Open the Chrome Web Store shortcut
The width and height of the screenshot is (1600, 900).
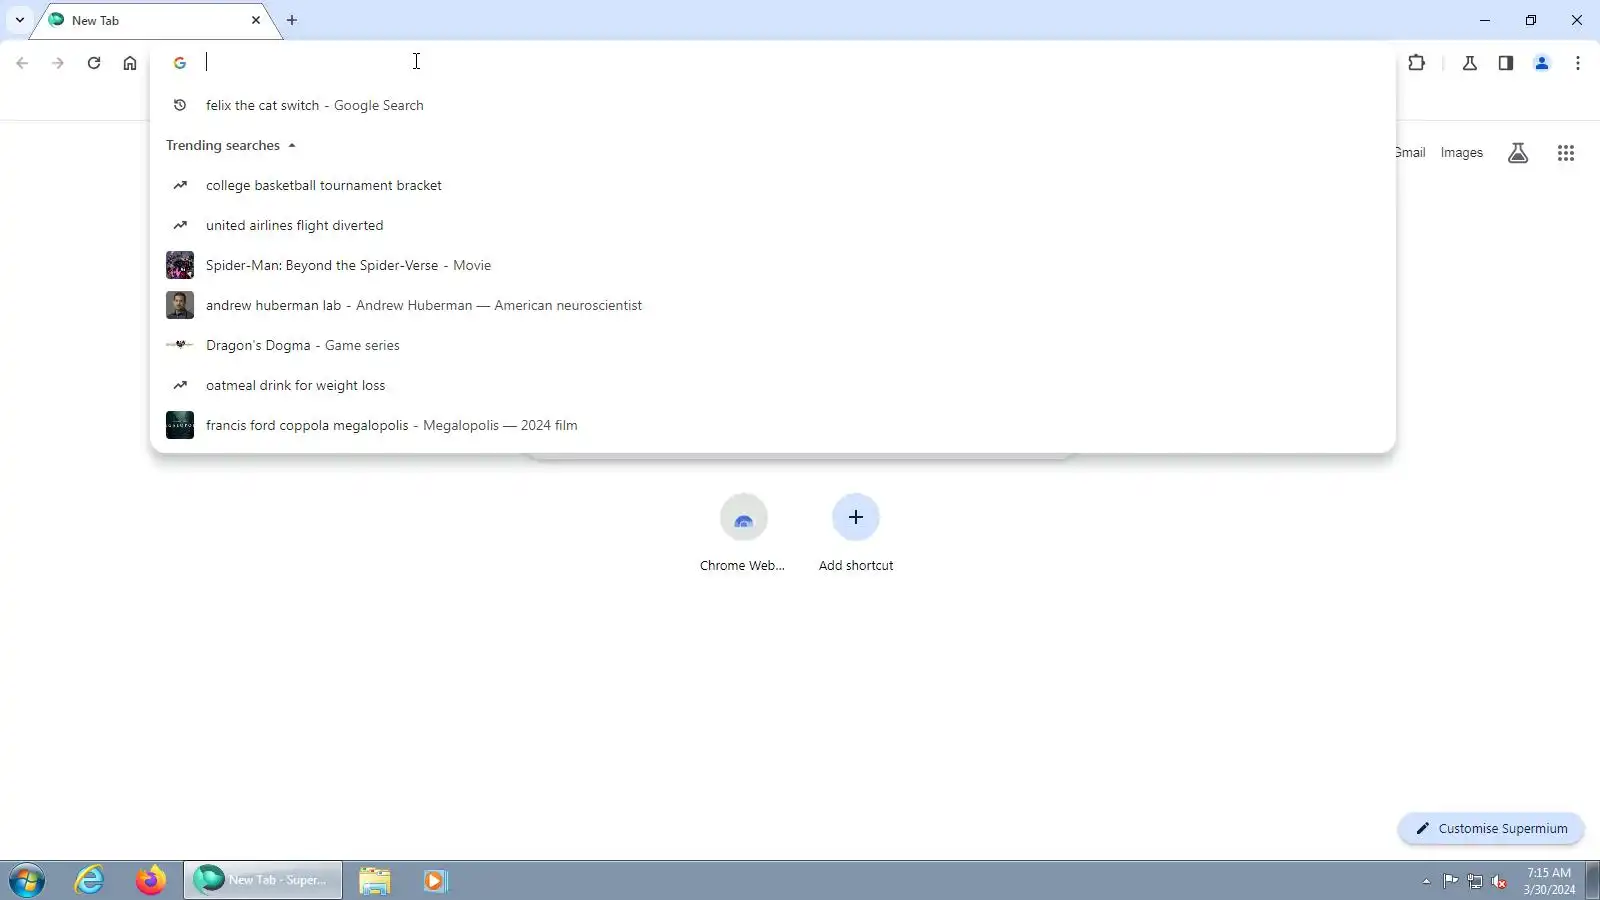pyautogui.click(x=743, y=533)
